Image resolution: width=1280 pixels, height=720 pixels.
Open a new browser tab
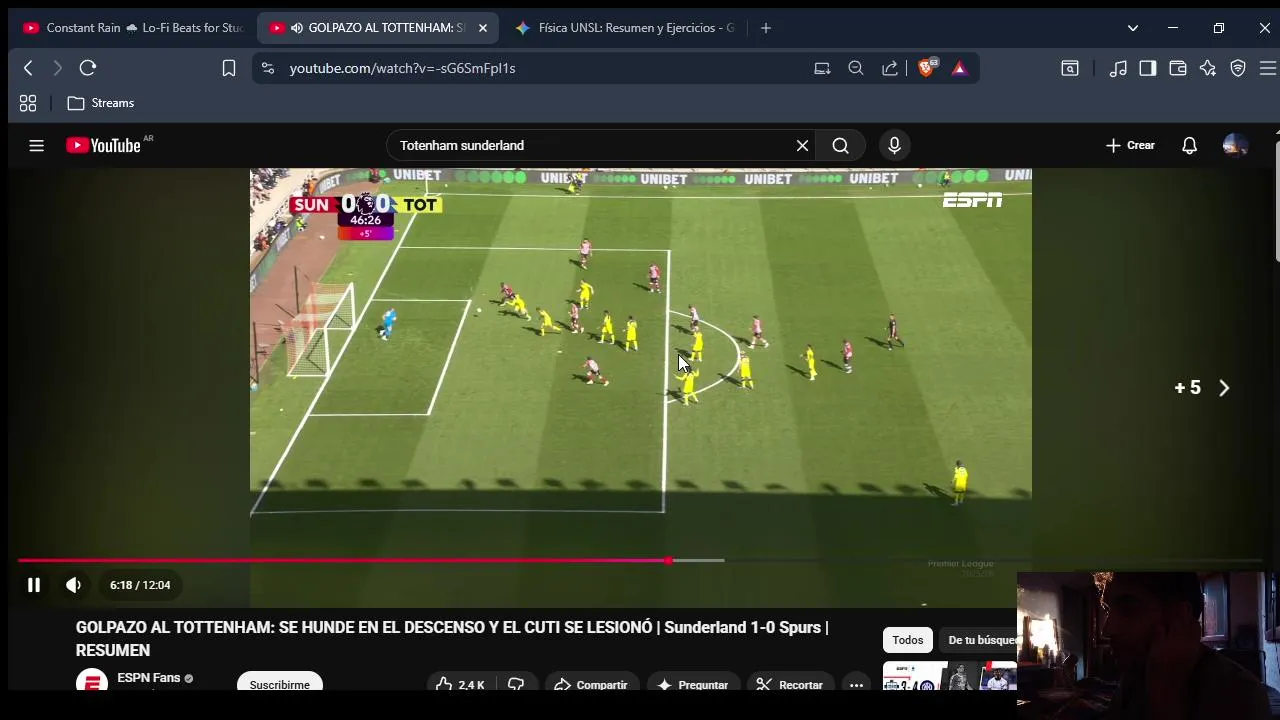click(766, 28)
